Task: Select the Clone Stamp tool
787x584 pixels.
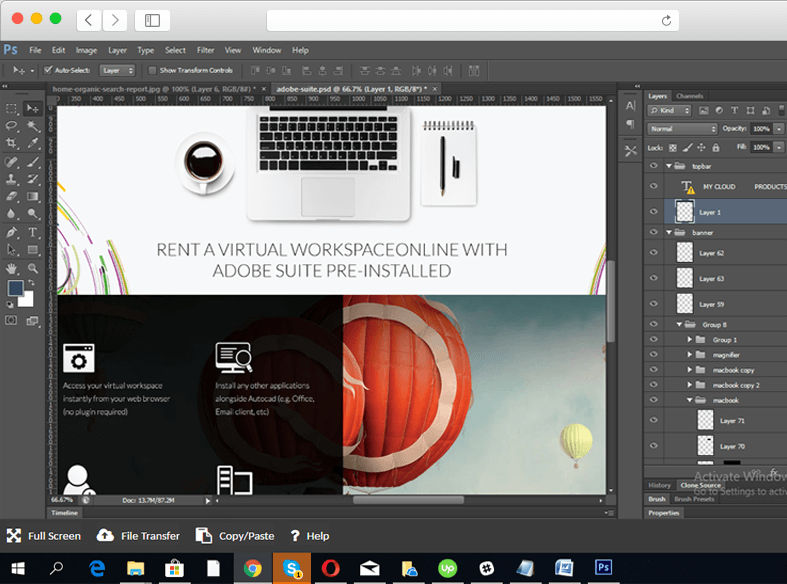Action: point(11,179)
